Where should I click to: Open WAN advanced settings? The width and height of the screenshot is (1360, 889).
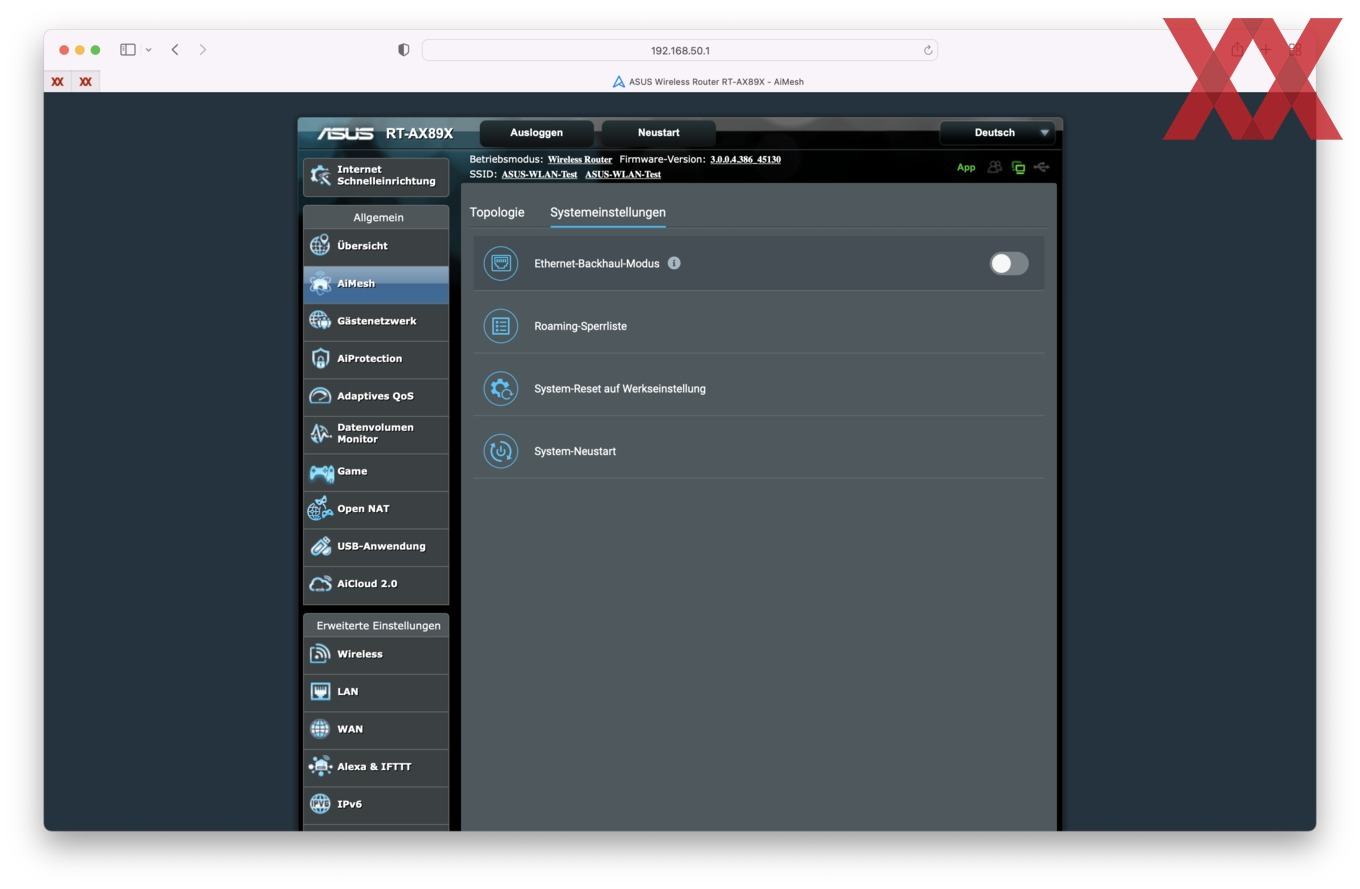[376, 730]
